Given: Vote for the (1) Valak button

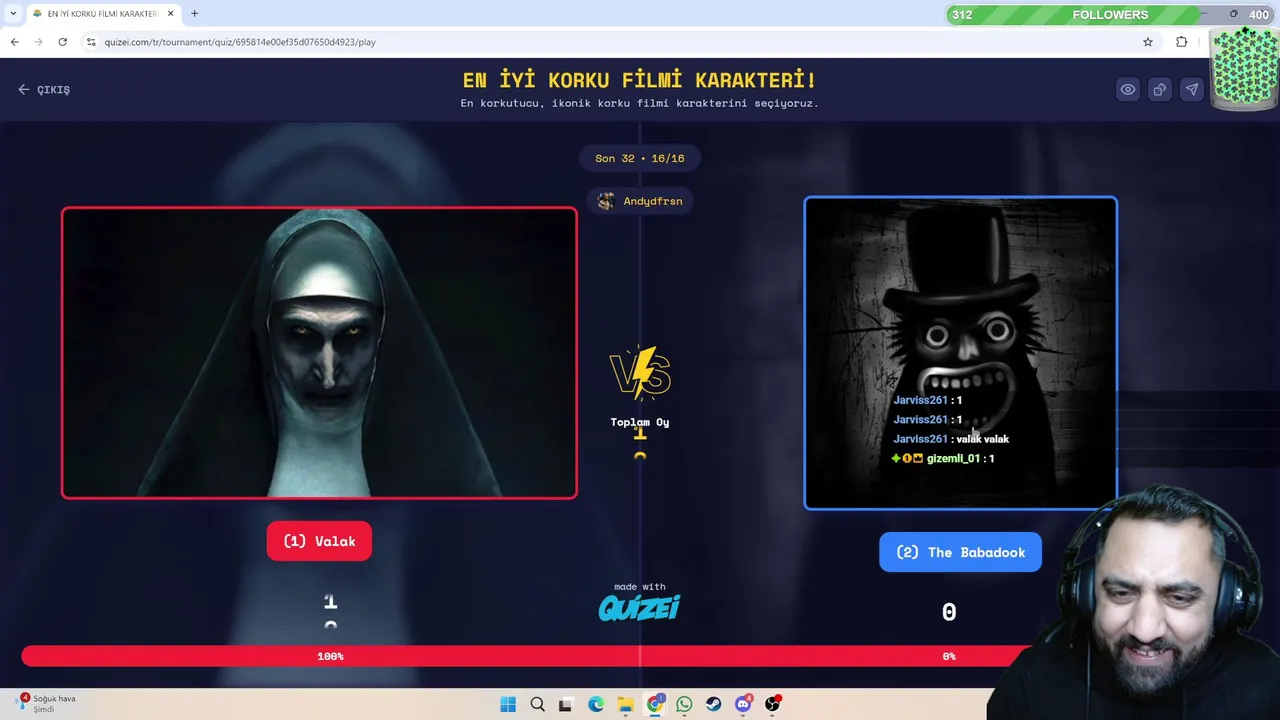Looking at the screenshot, I should click(319, 541).
